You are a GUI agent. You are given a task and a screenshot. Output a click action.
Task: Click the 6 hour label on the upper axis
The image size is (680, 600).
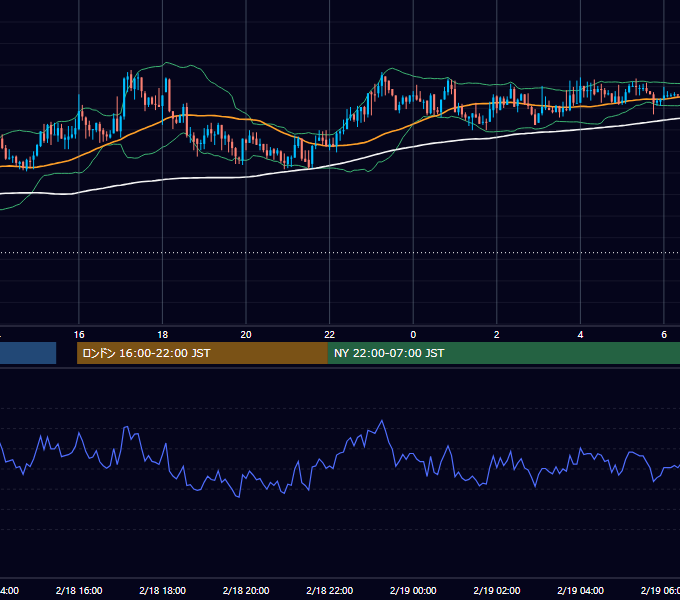[x=664, y=335]
